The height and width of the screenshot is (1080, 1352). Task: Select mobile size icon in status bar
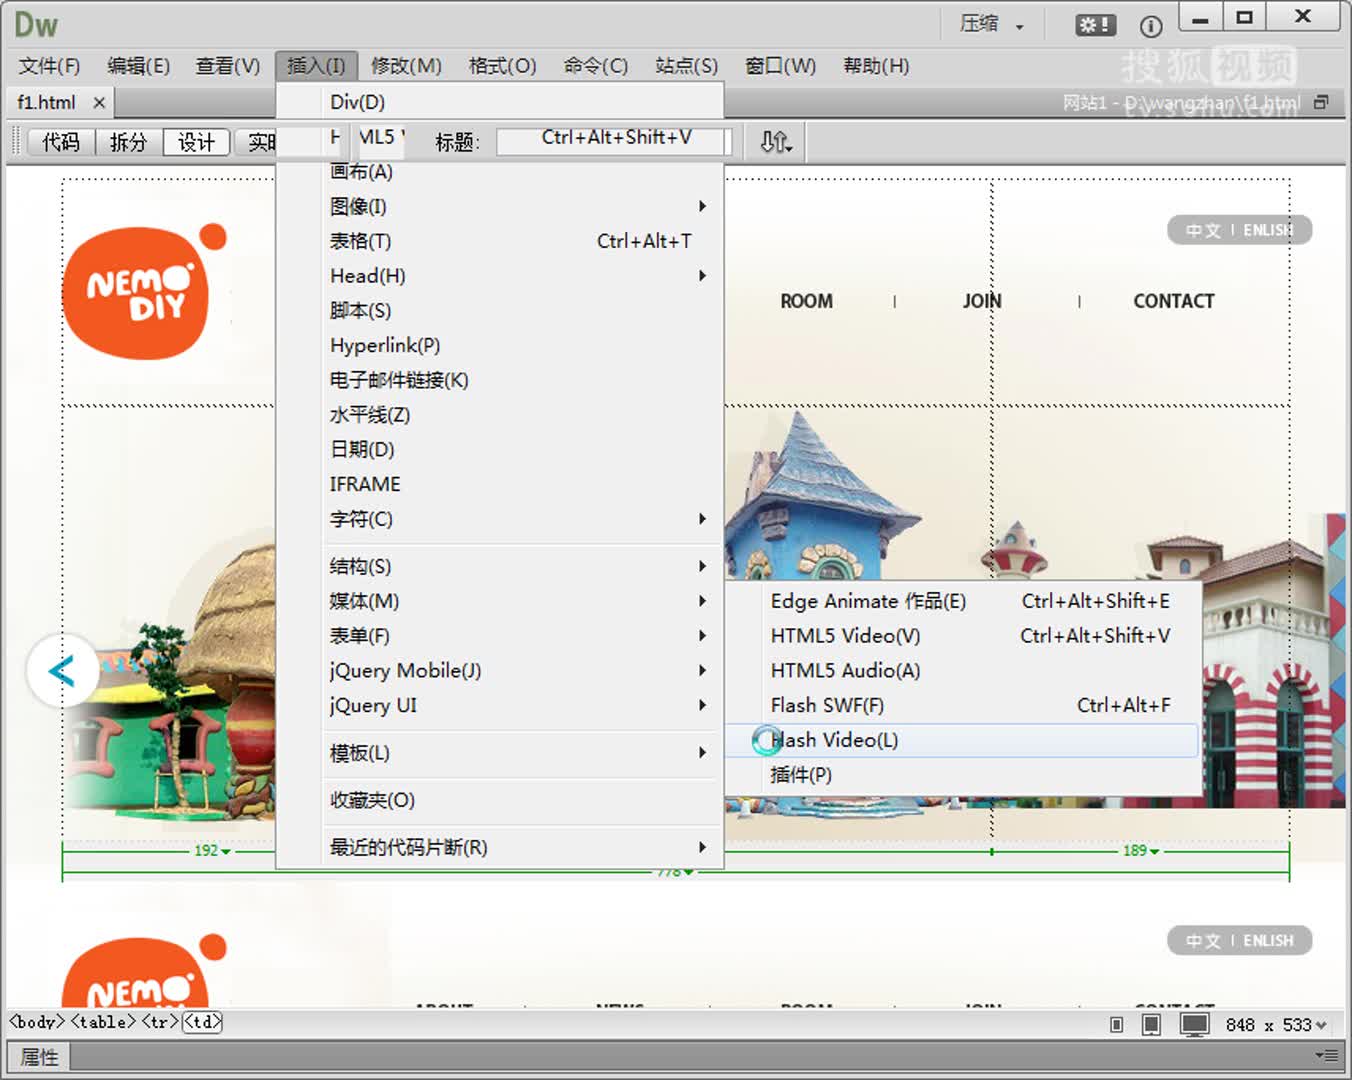point(1117,1024)
